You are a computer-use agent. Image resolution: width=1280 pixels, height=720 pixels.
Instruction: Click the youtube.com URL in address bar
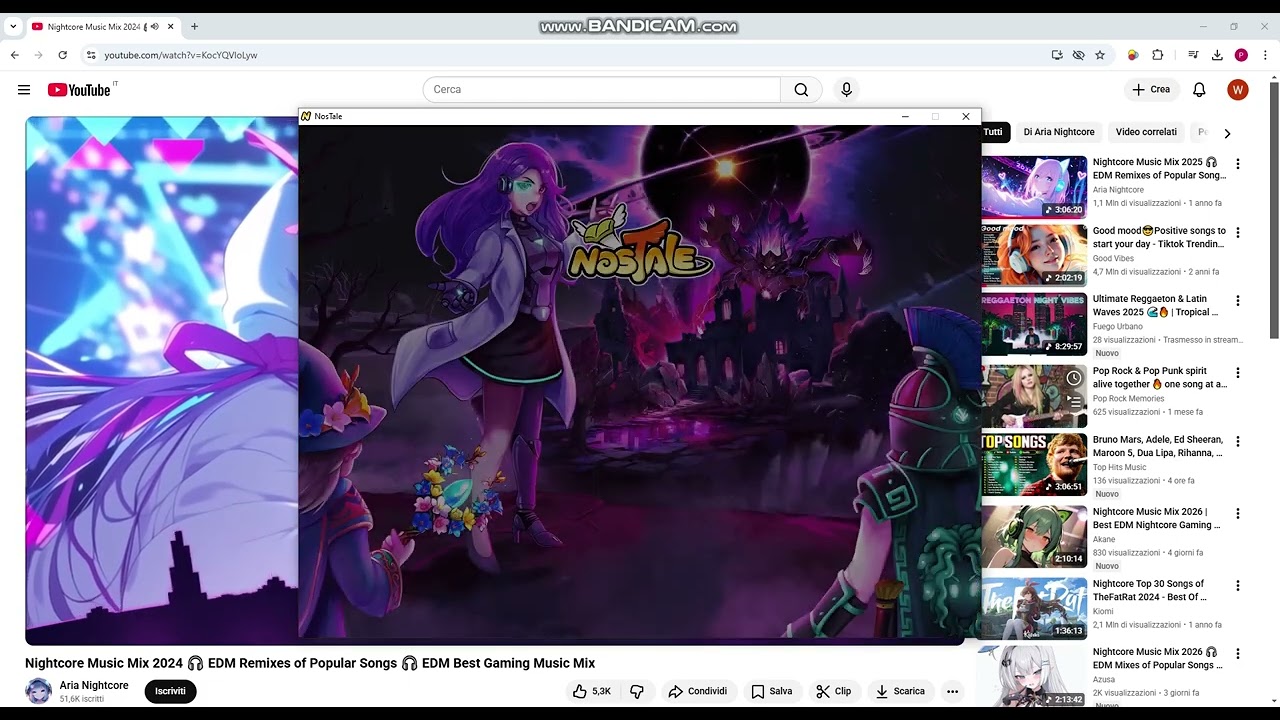pyautogui.click(x=181, y=55)
